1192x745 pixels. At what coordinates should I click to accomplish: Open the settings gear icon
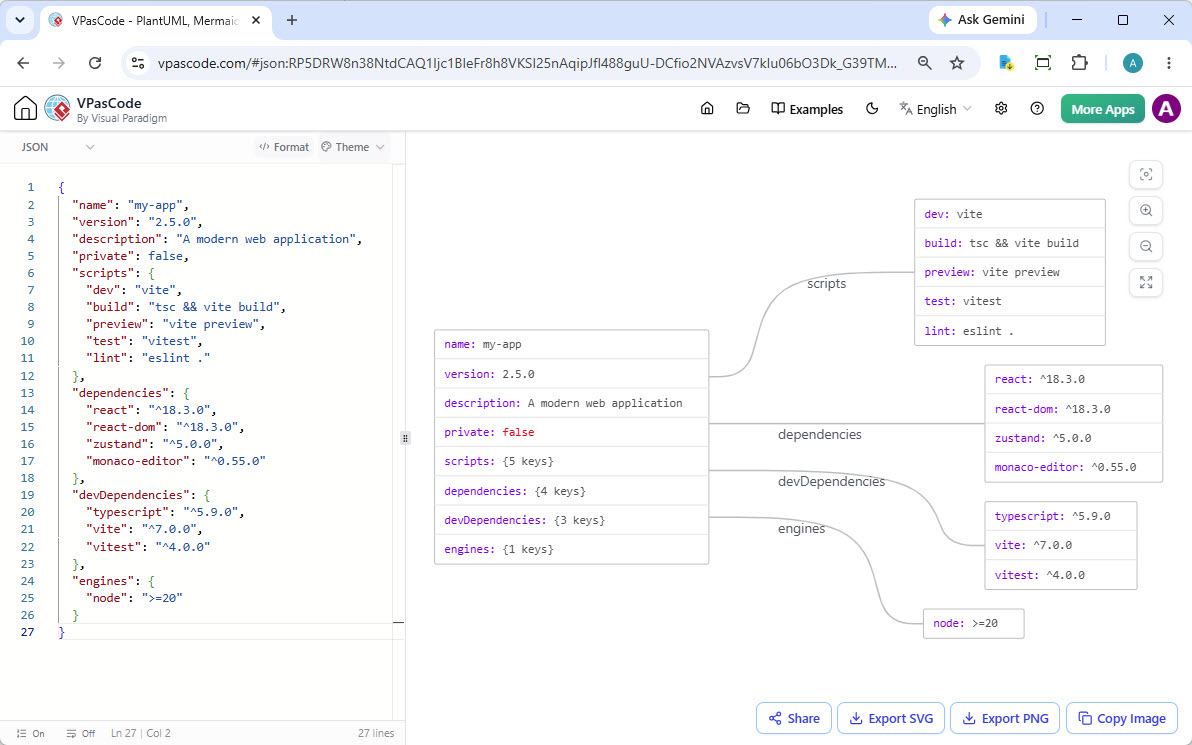[x=1001, y=109]
